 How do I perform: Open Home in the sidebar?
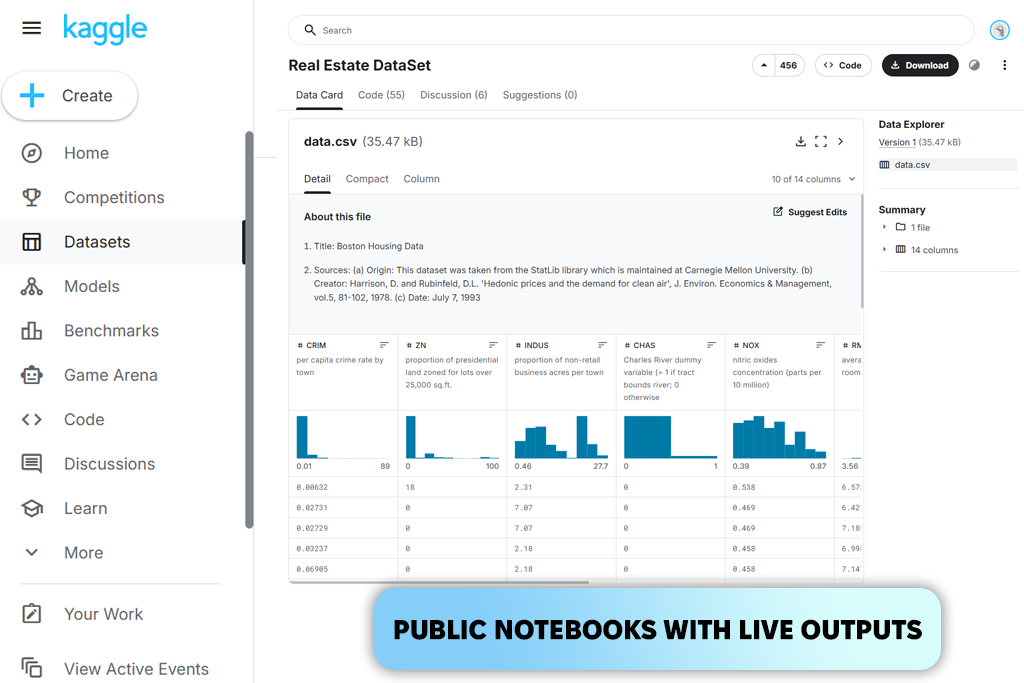(86, 153)
